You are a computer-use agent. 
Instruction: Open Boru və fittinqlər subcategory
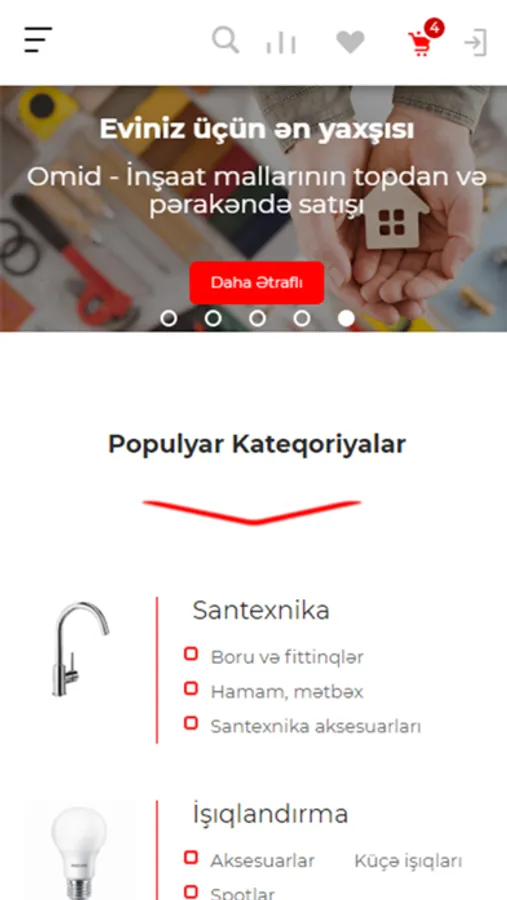(287, 657)
